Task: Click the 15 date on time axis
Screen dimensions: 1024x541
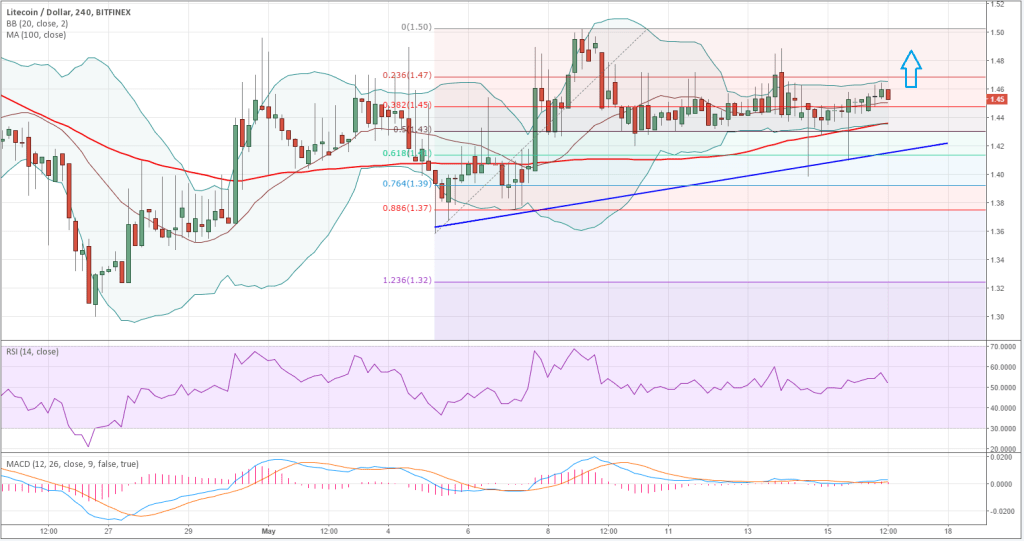Action: 827,531
